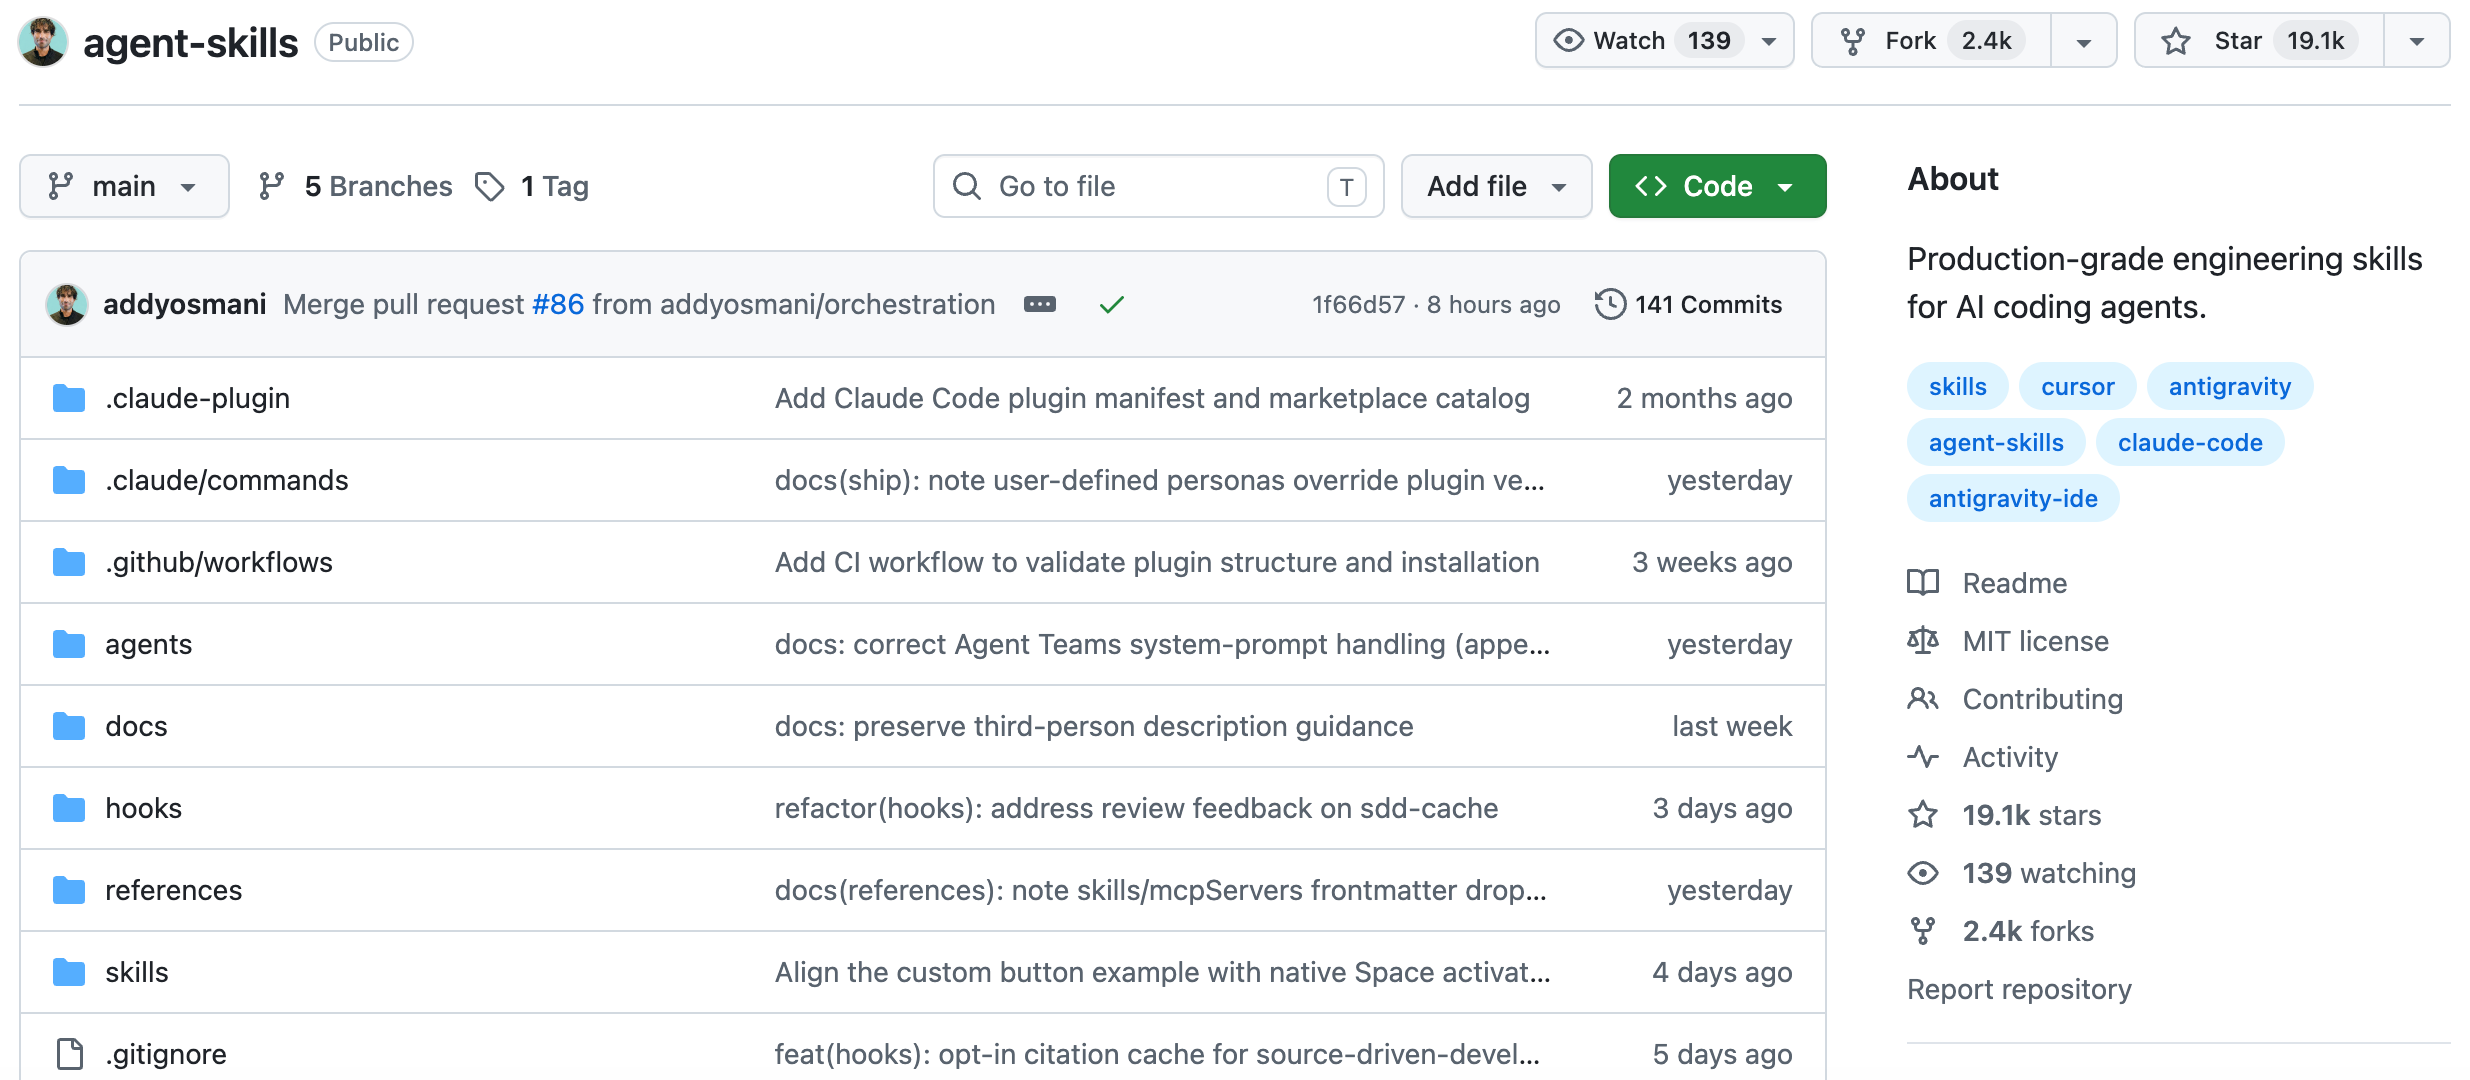
Task: Click the branches icon beside 5 Branches
Action: (271, 186)
